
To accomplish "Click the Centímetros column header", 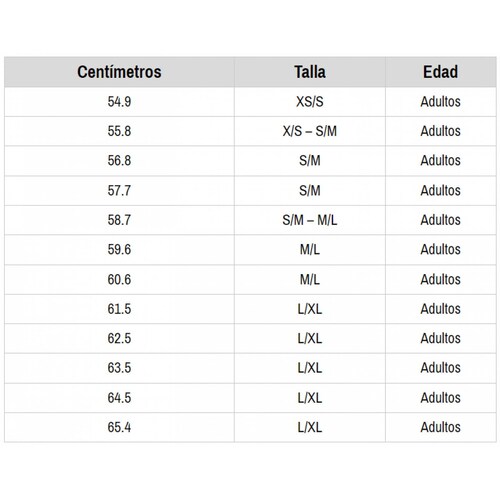I will (119, 72).
